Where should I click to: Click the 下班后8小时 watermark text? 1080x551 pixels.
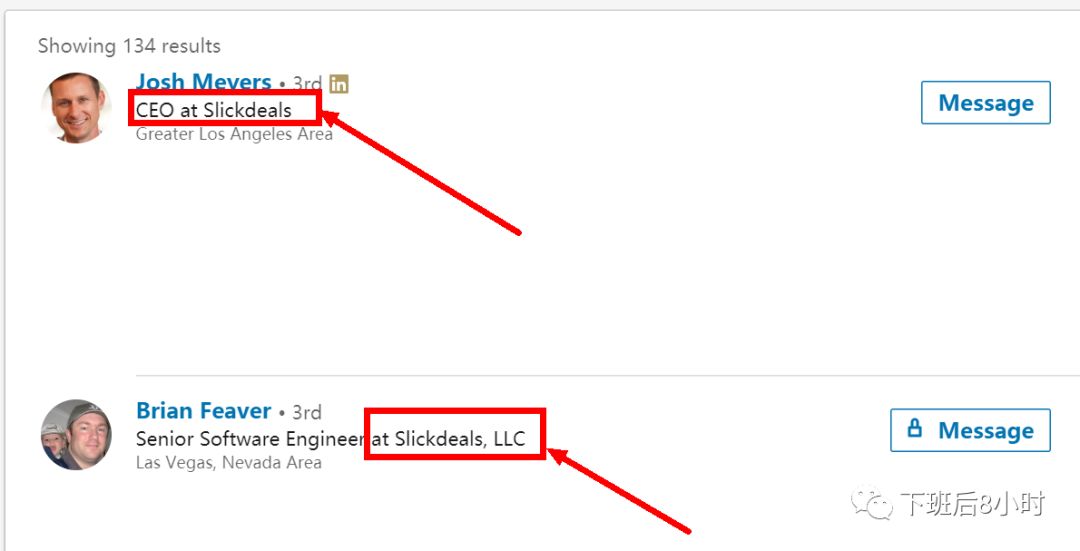972,503
